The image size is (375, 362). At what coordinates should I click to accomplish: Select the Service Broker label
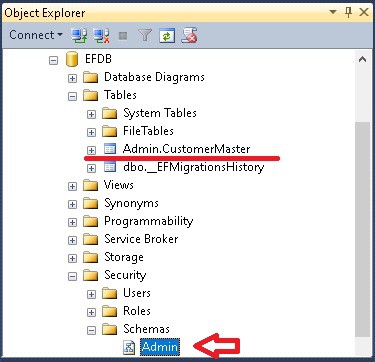[141, 239]
